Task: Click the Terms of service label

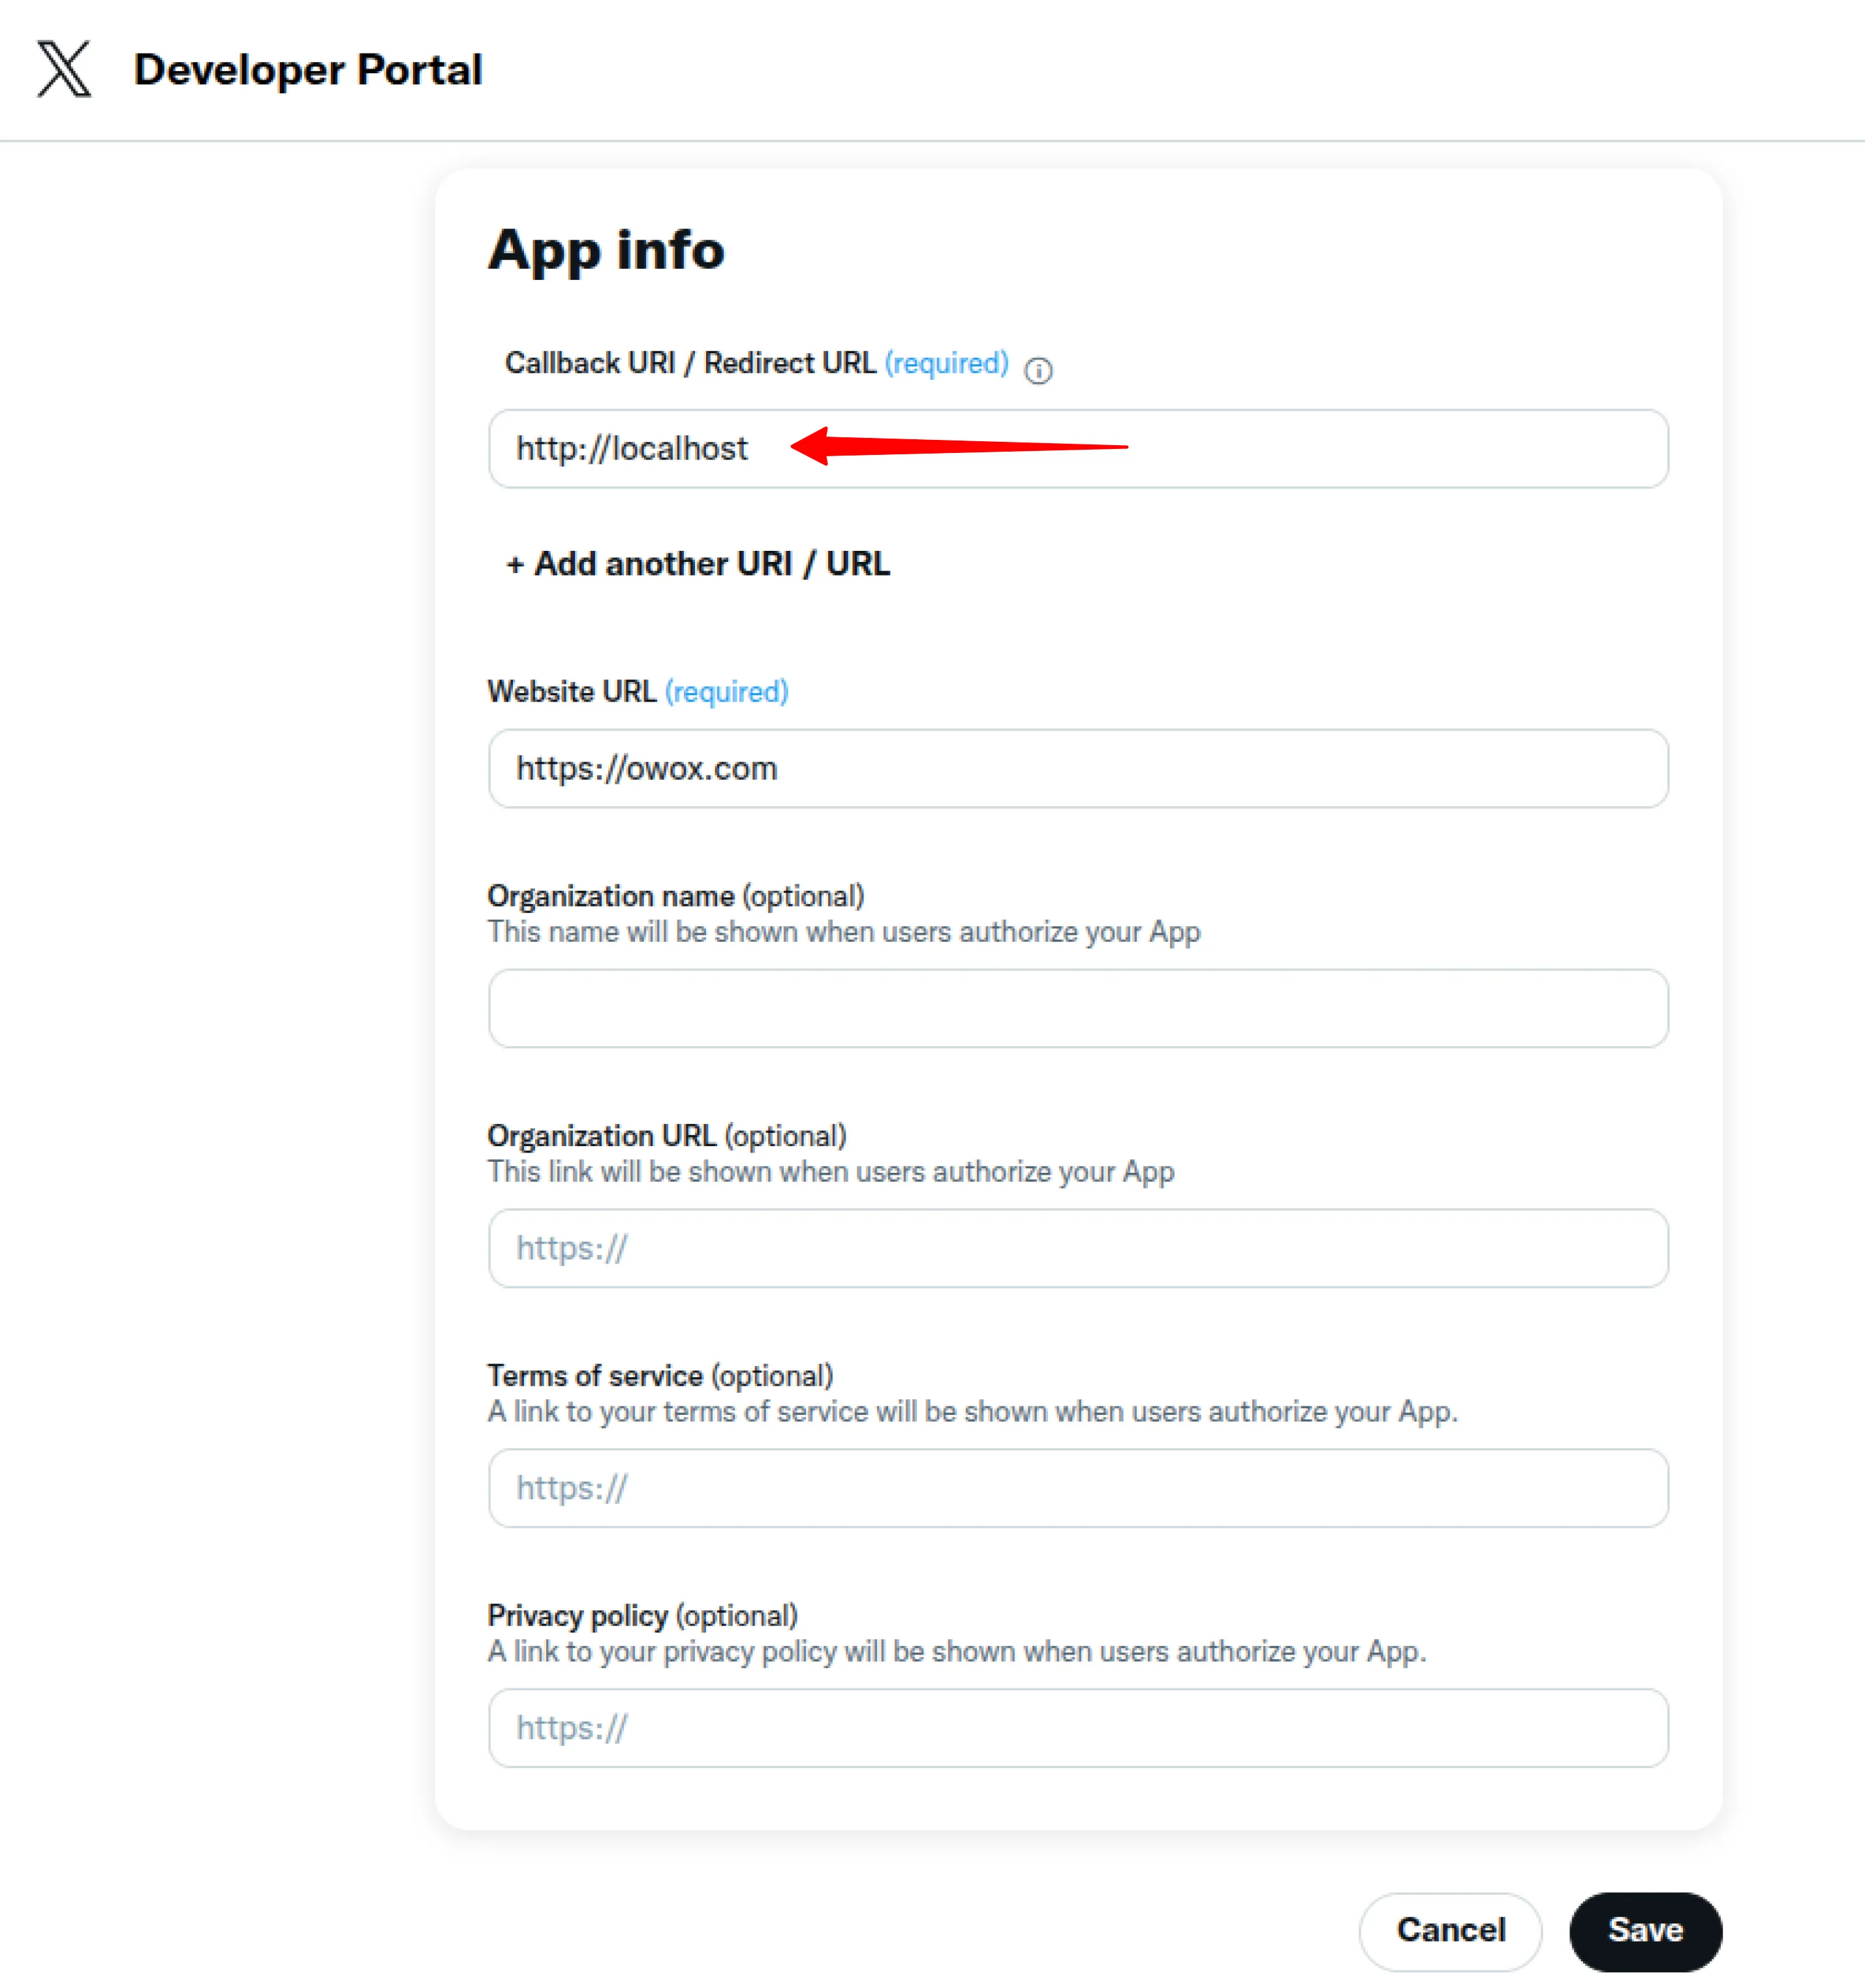Action: 593,1375
